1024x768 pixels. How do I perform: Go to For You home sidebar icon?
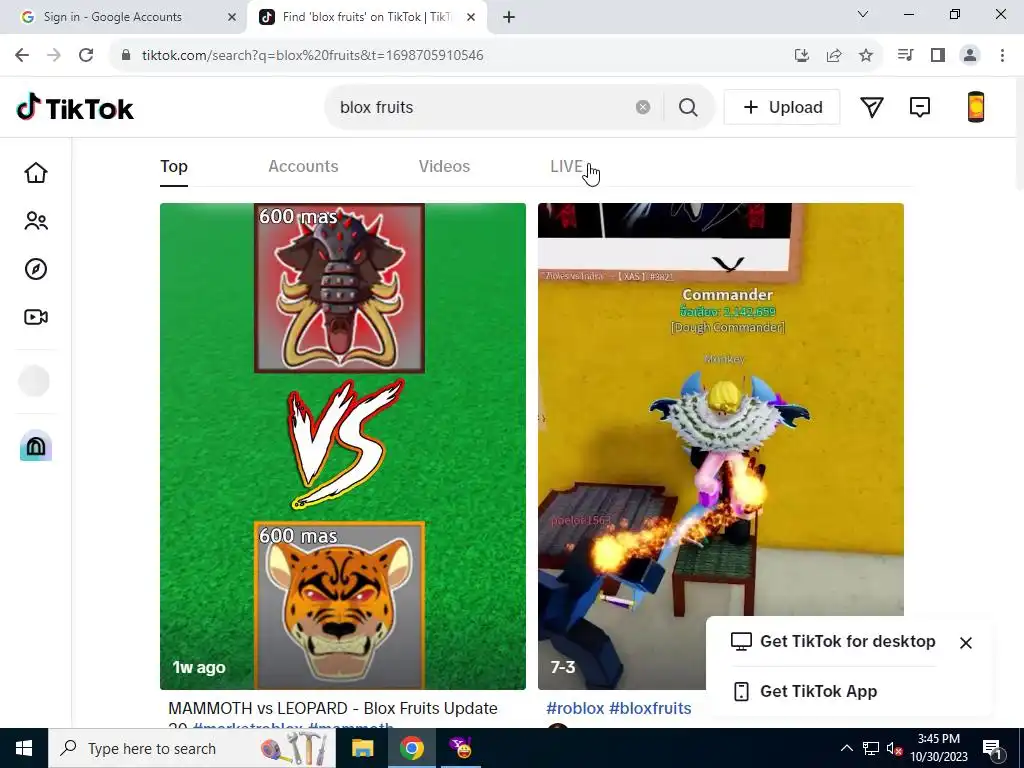click(x=36, y=173)
